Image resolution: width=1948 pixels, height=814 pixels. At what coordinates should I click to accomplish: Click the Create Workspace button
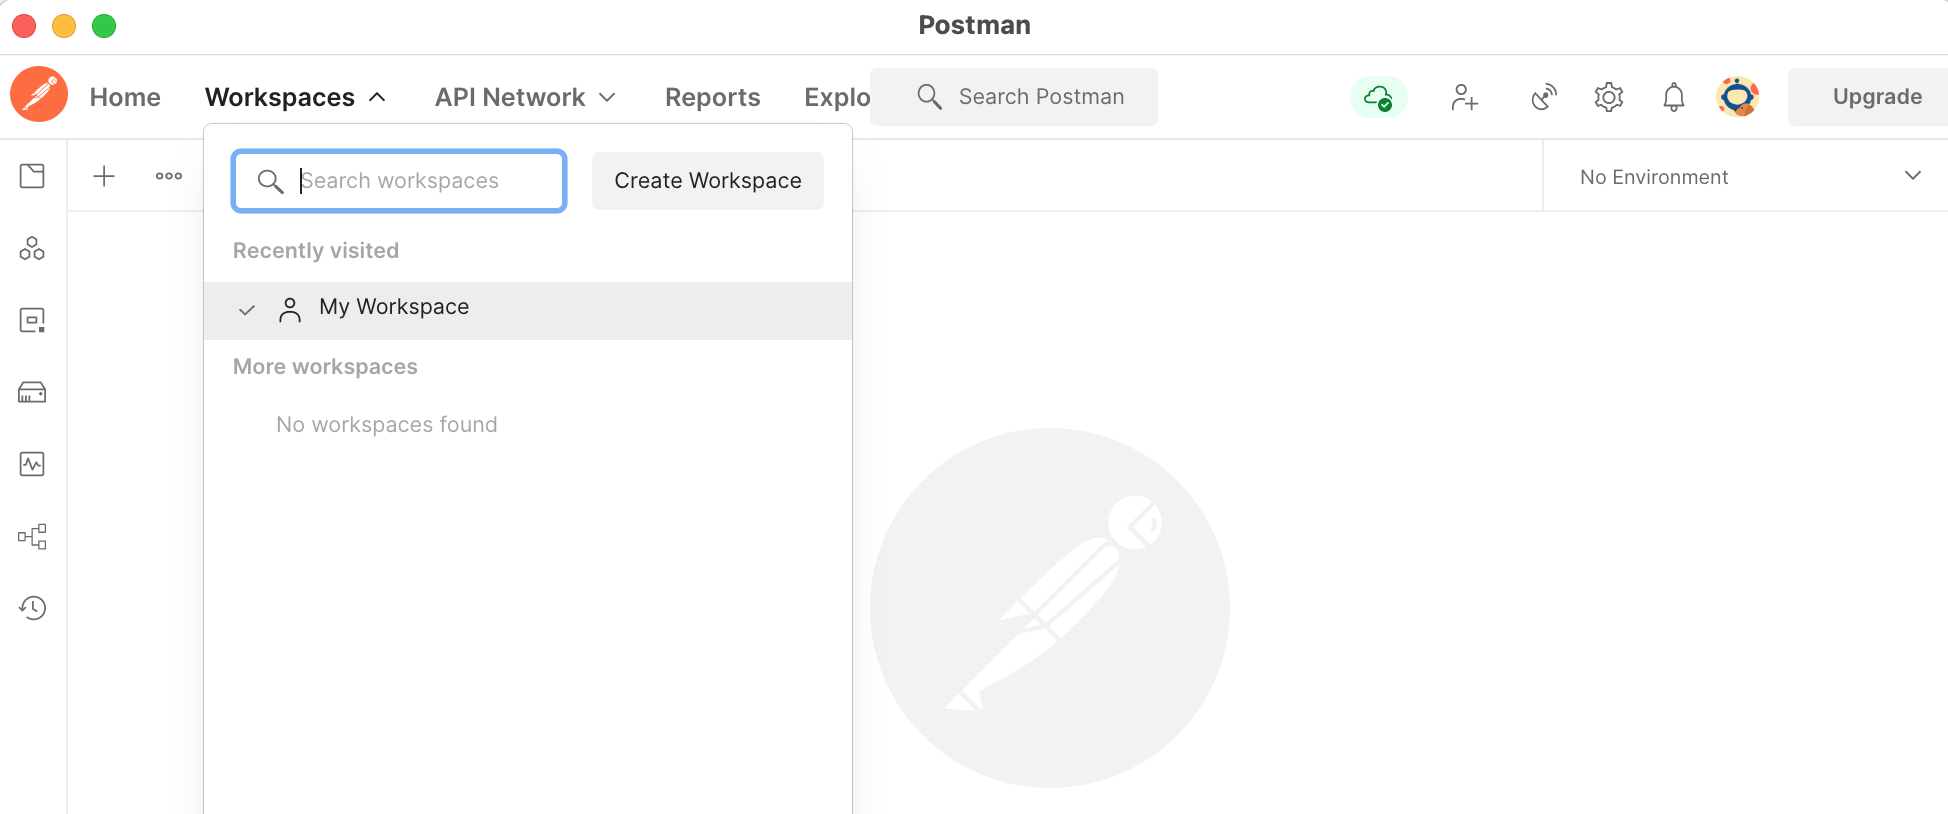pos(708,181)
